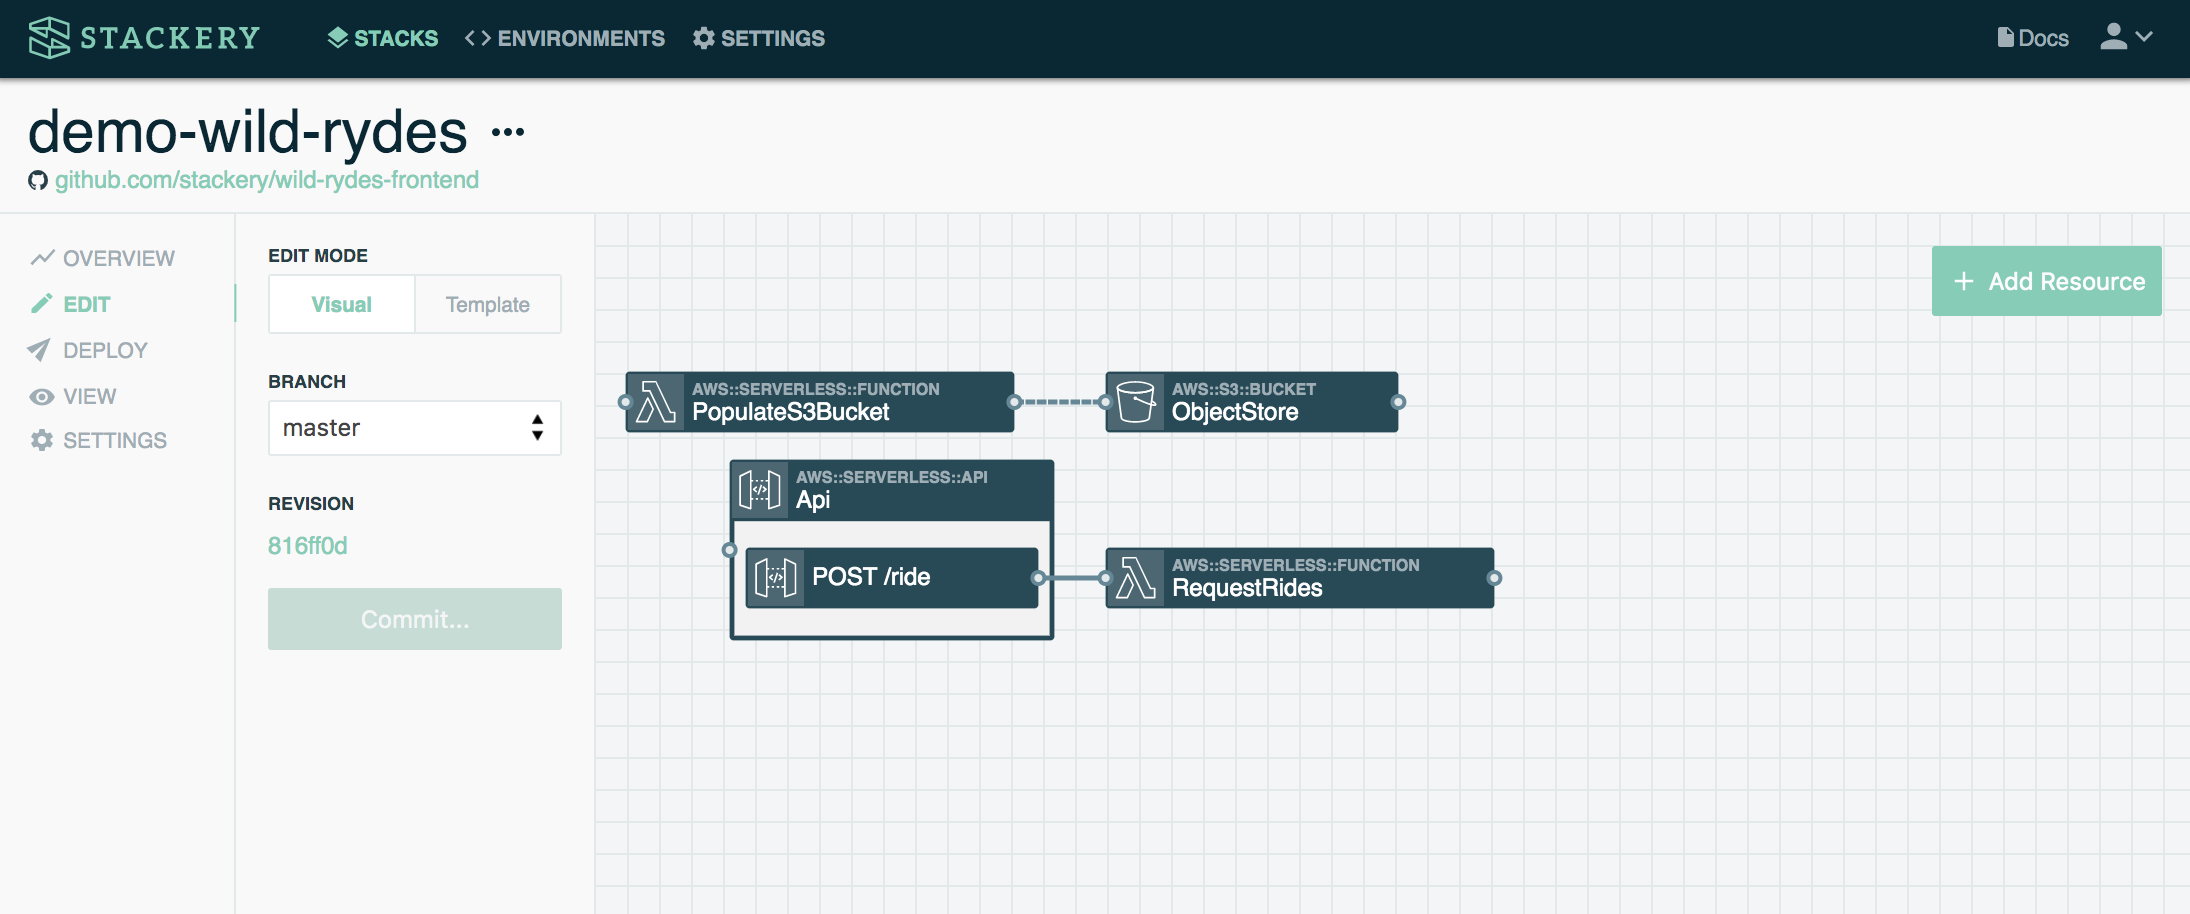The height and width of the screenshot is (914, 2190).
Task: Click the sidebar Settings gear icon
Action: 42,440
